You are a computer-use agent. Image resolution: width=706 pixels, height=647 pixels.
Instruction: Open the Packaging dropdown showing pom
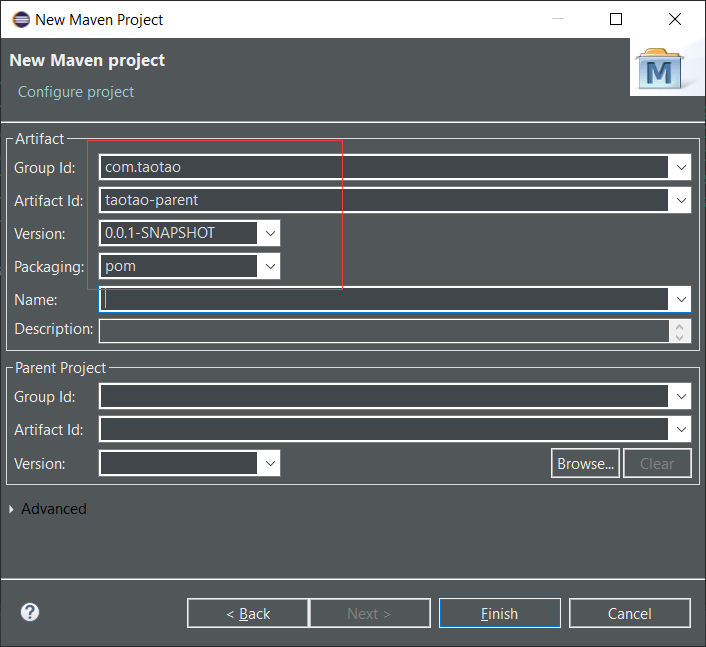tap(270, 266)
